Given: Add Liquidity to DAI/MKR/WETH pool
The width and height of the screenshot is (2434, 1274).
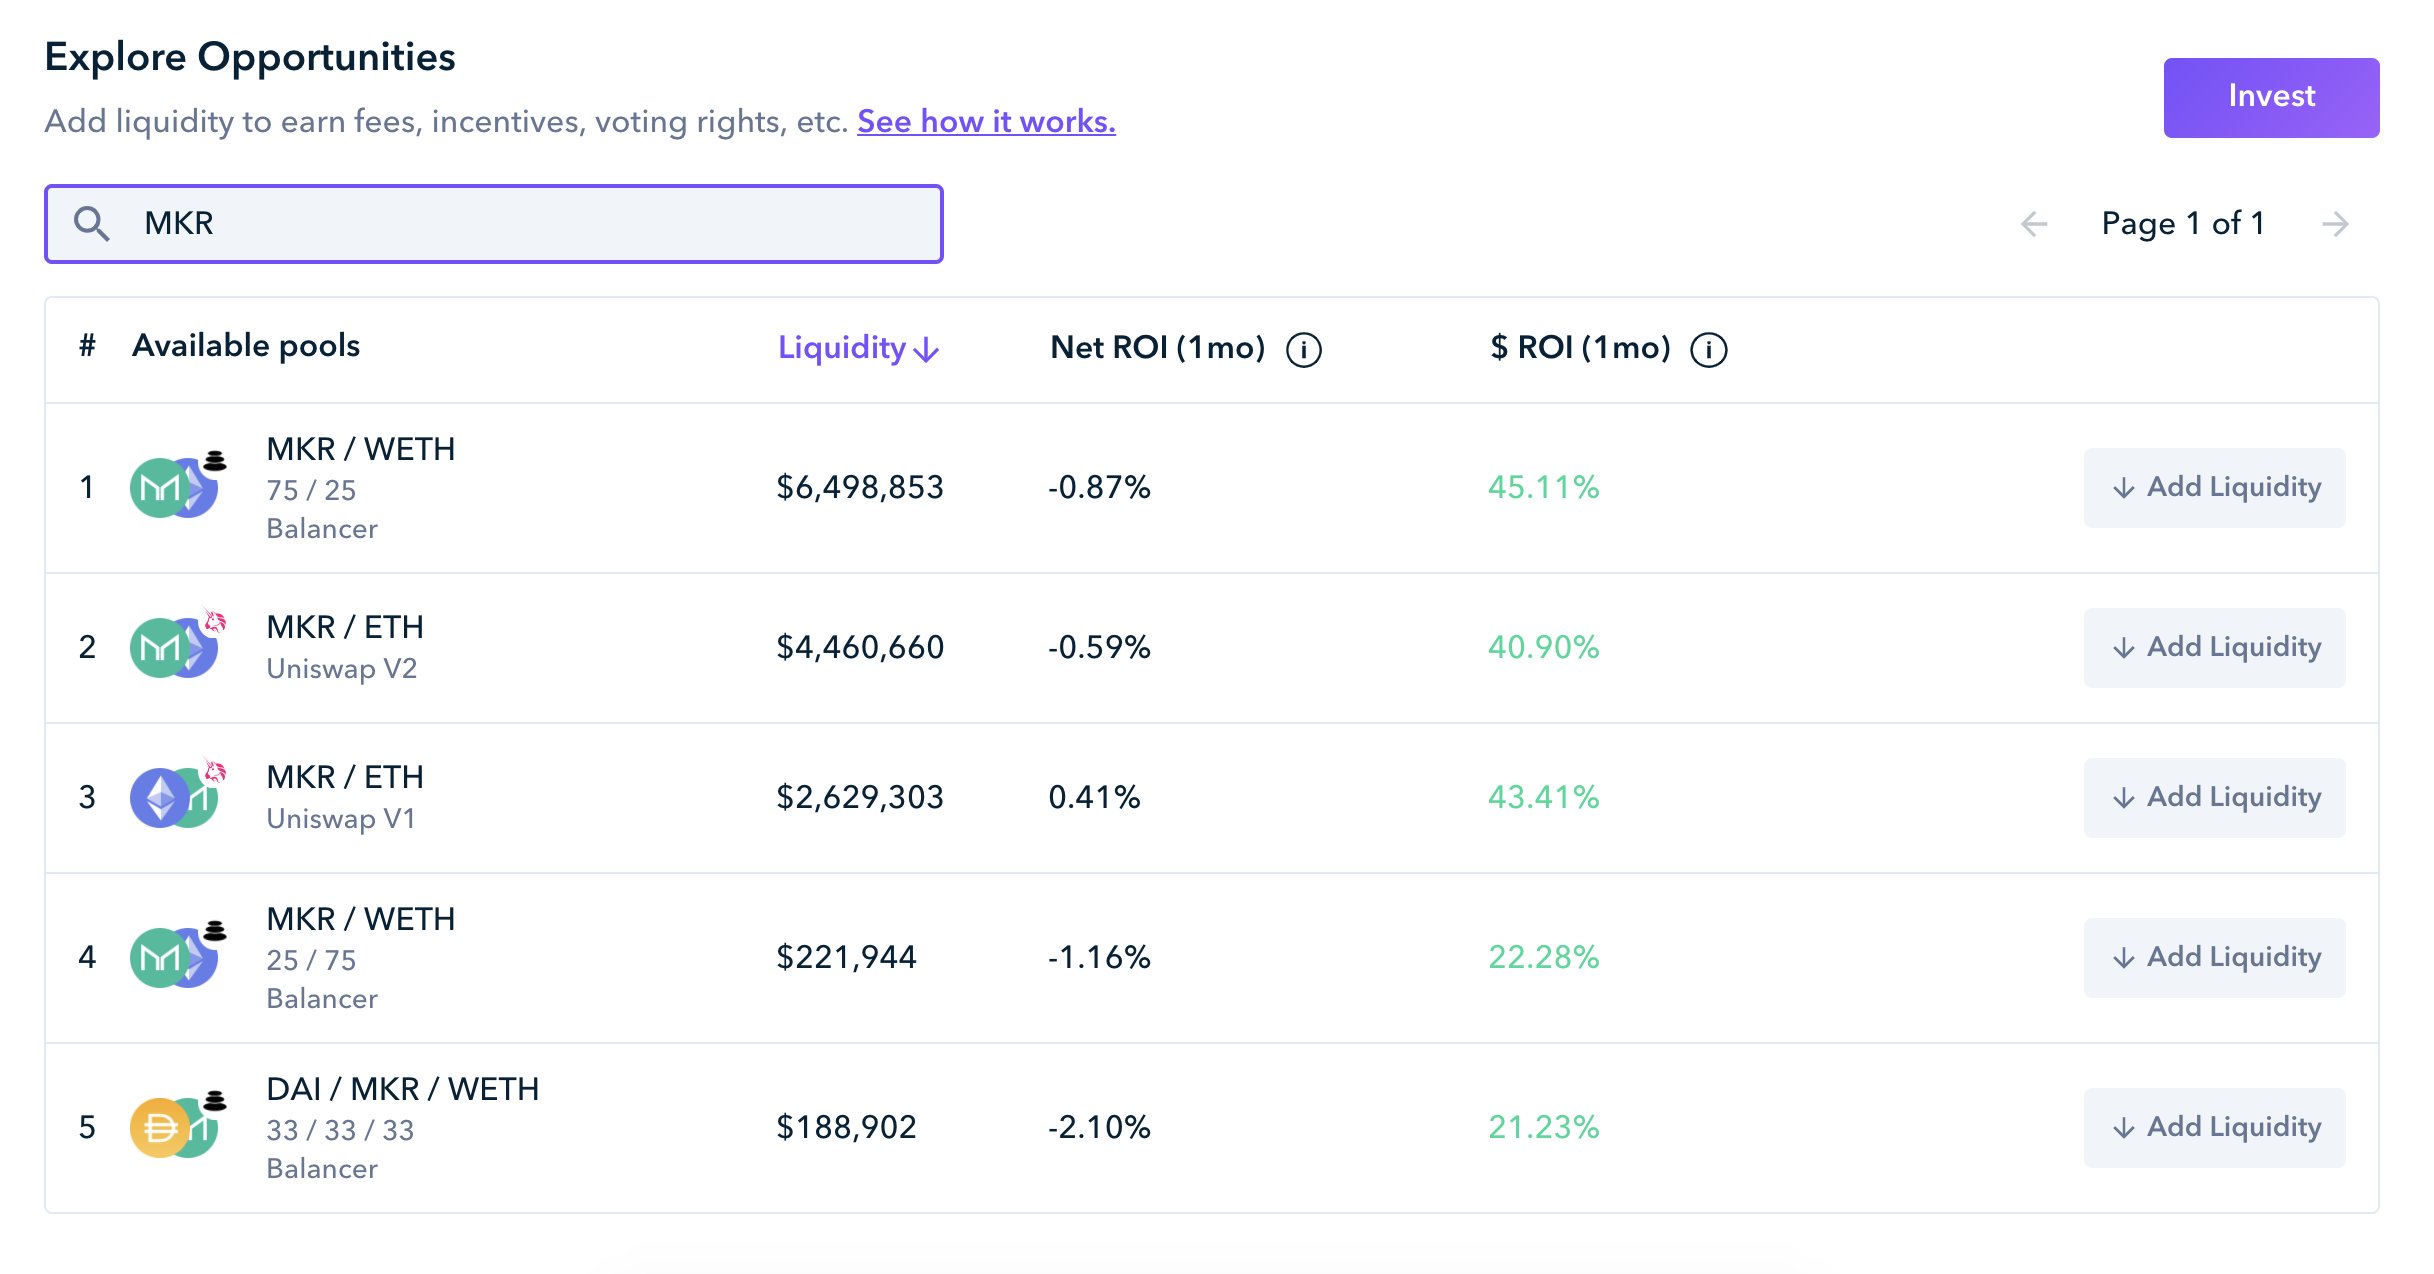Looking at the screenshot, I should [2214, 1127].
